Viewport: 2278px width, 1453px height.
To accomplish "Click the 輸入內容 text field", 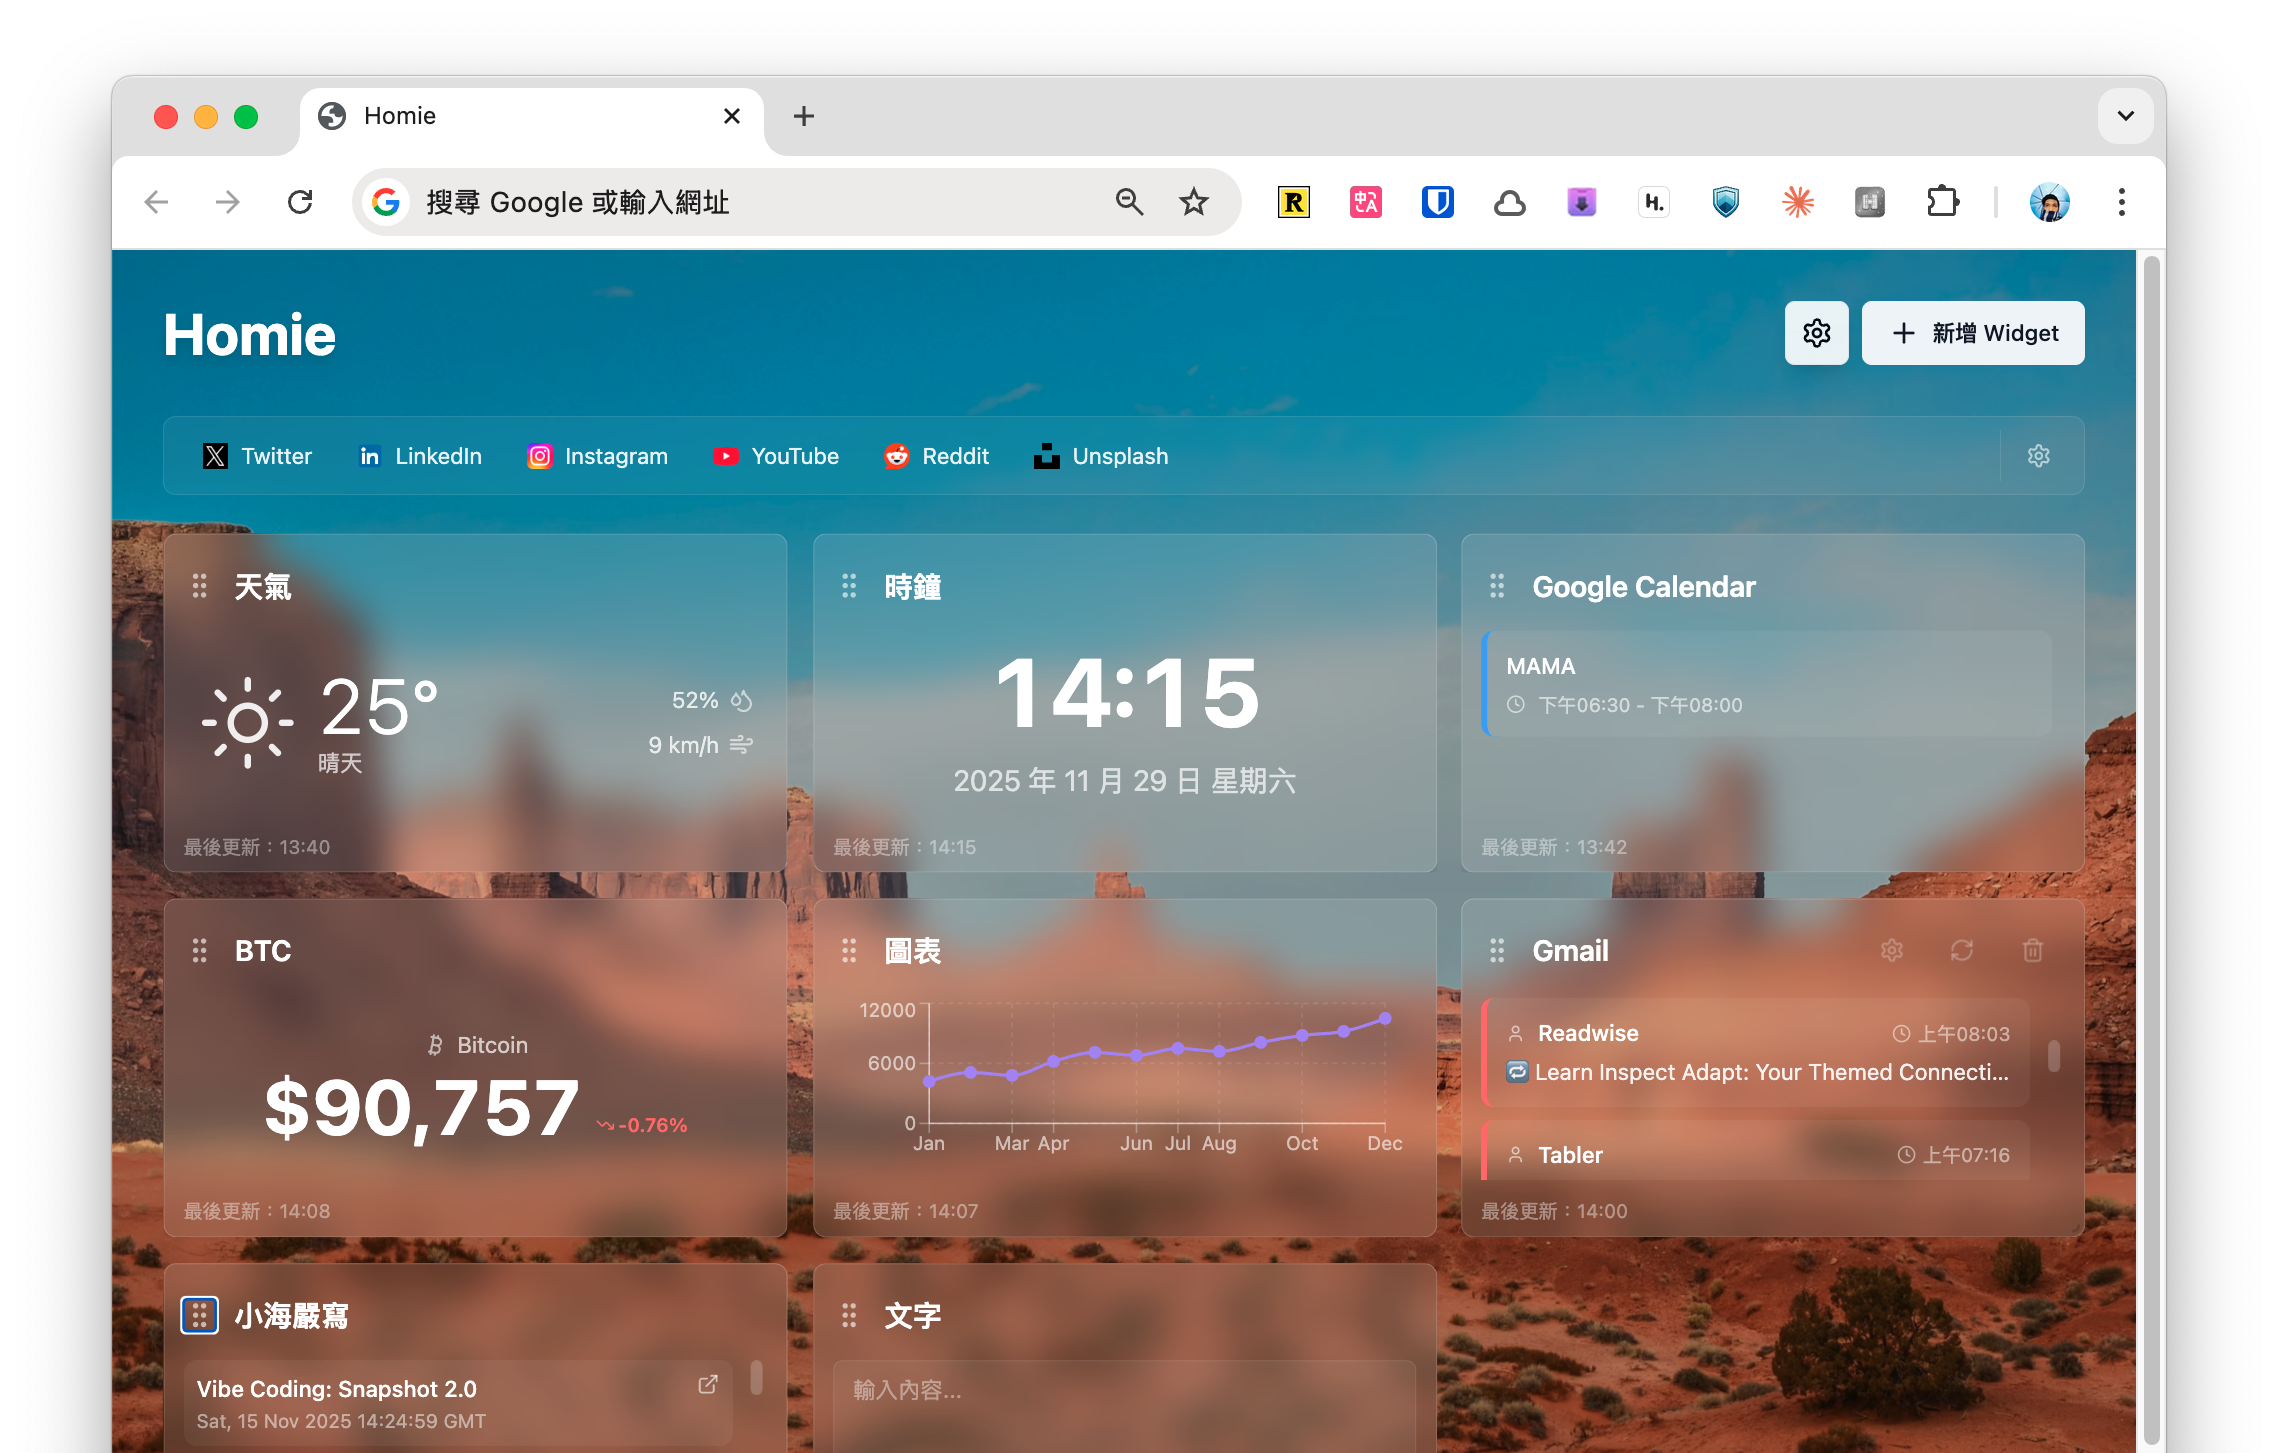I will click(1124, 1405).
